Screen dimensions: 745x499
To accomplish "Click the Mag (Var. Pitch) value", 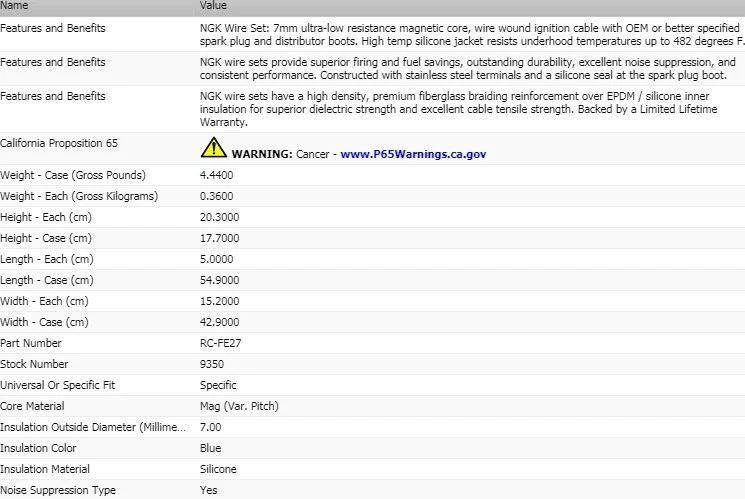I will [239, 406].
